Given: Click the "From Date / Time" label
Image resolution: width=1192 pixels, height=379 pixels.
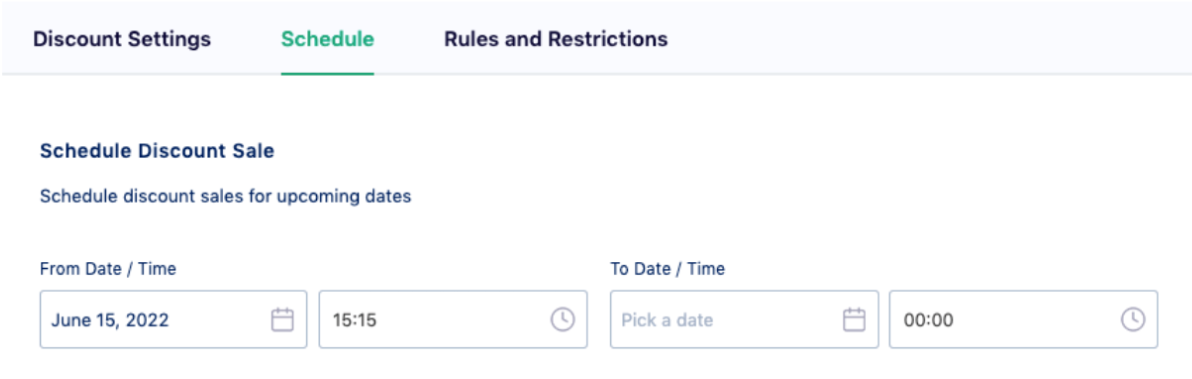Looking at the screenshot, I should tap(108, 269).
